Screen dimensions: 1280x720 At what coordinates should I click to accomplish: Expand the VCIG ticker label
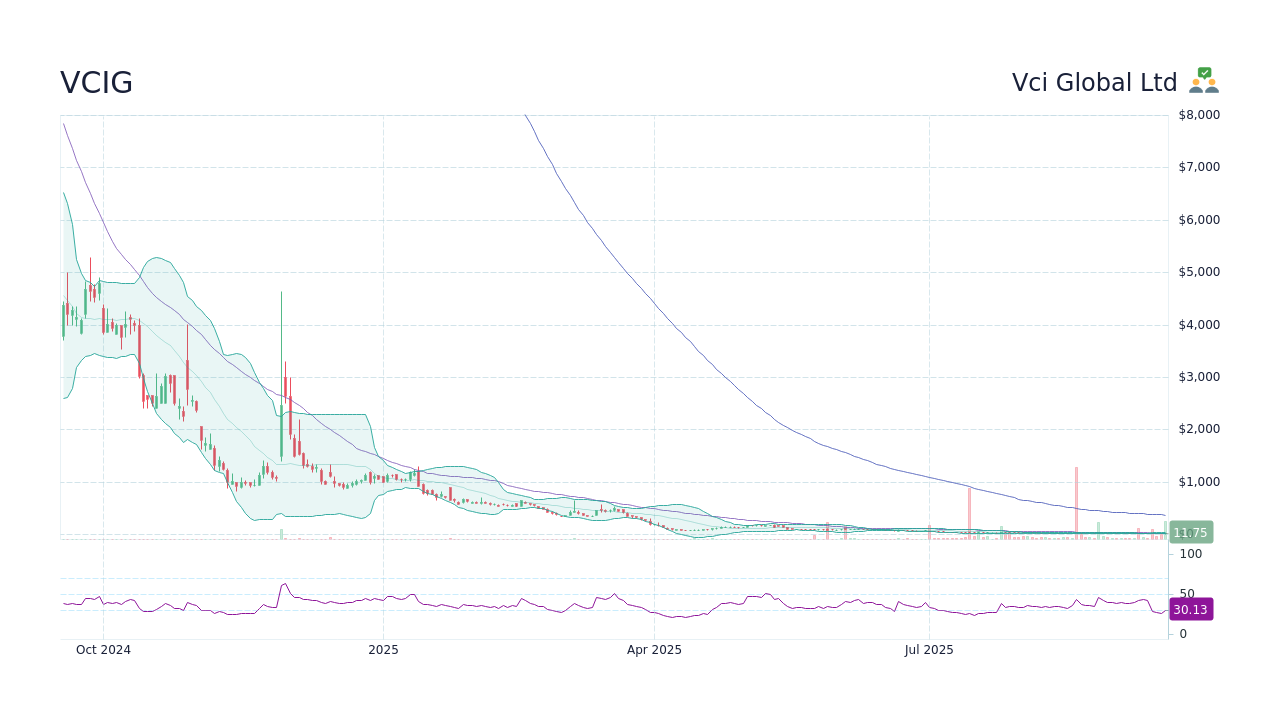[x=96, y=82]
